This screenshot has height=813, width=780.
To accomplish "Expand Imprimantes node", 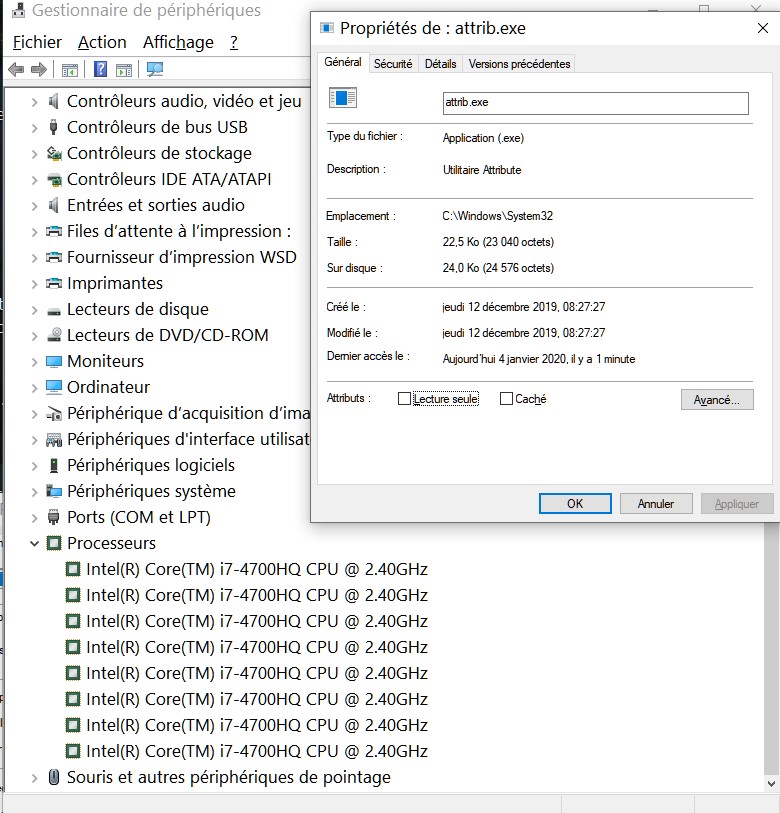I will [35, 284].
